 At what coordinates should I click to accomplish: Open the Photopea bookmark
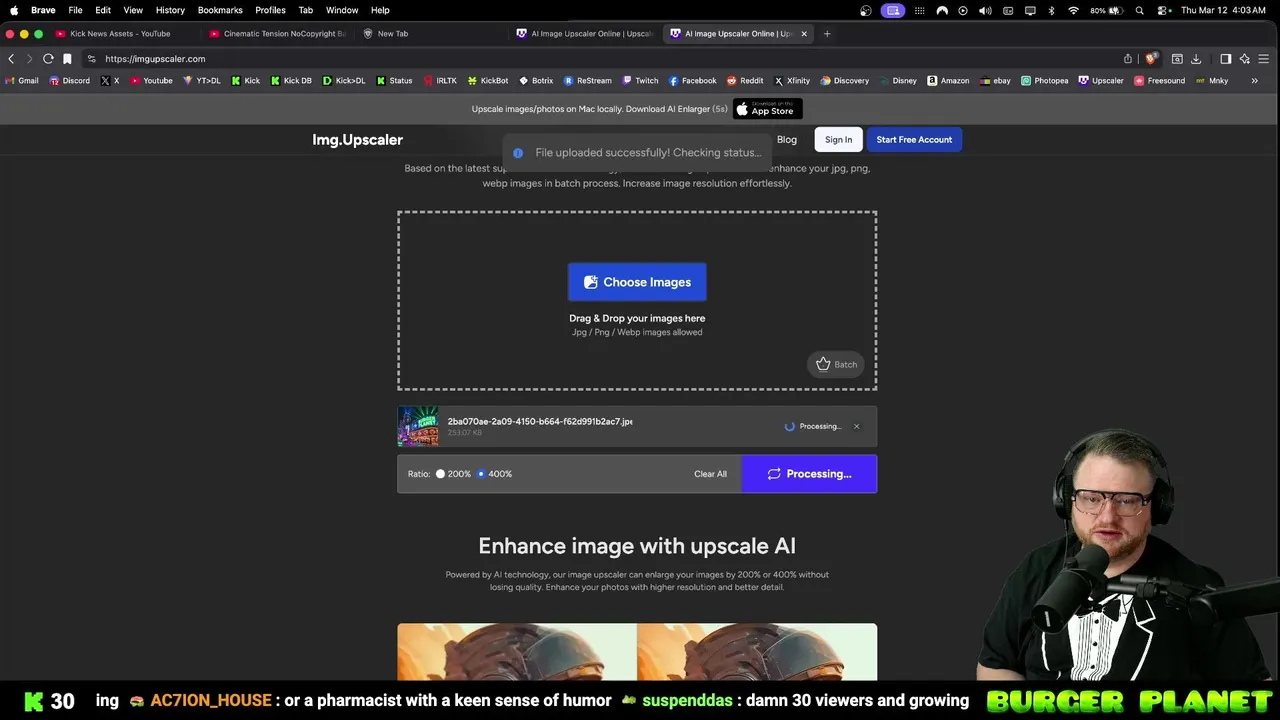[x=1044, y=80]
